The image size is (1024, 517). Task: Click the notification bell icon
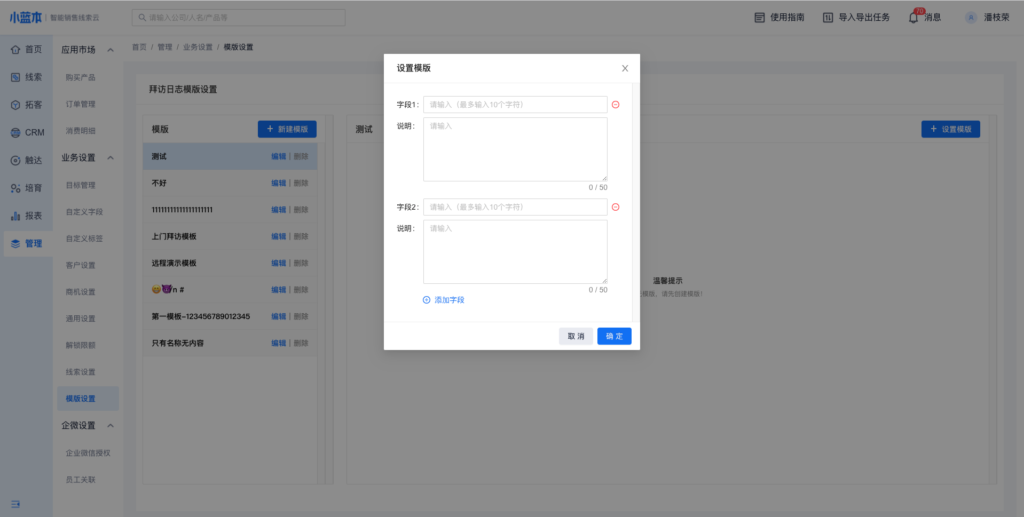[913, 17]
